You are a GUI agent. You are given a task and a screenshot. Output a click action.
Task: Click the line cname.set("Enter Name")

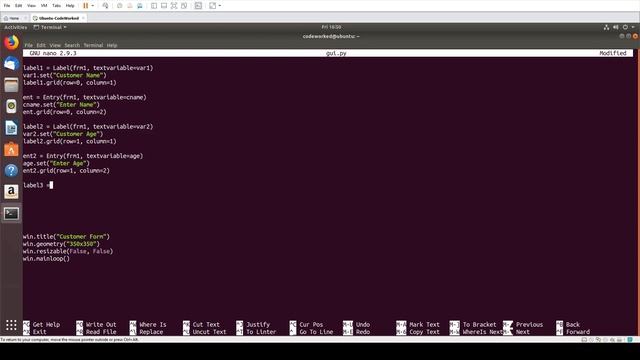[x=61, y=105]
